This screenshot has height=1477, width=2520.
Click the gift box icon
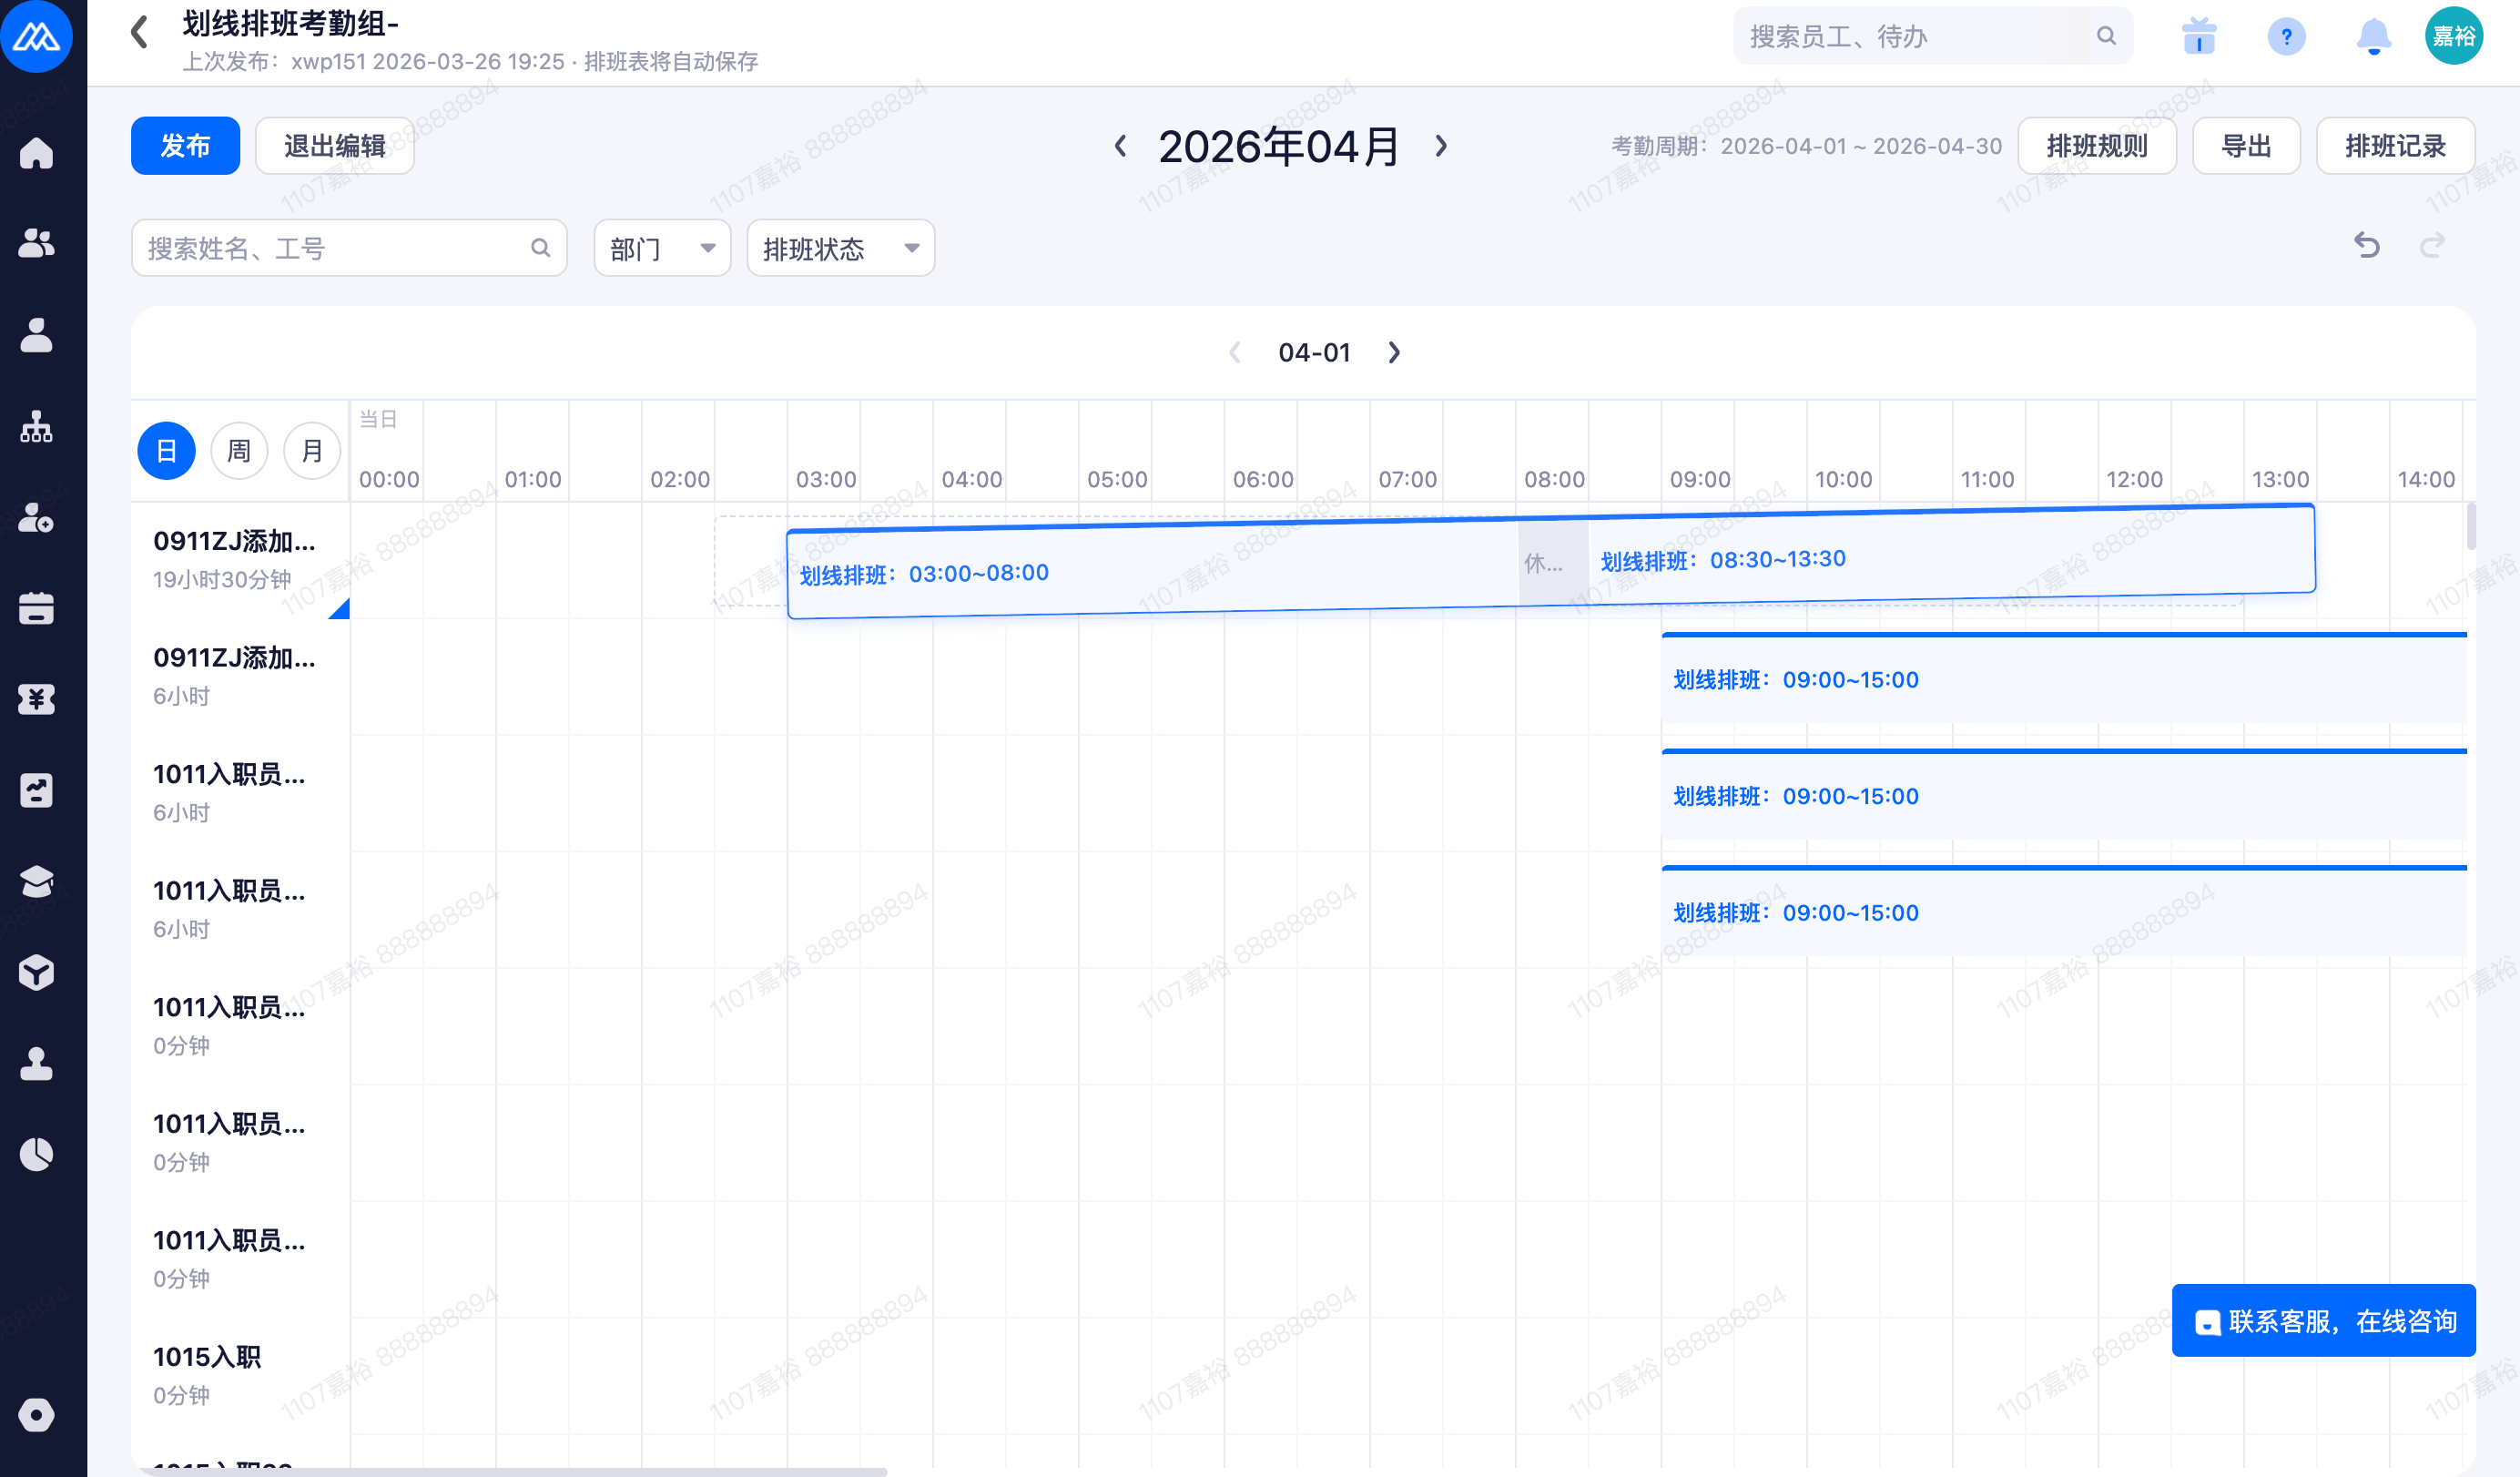[2199, 37]
